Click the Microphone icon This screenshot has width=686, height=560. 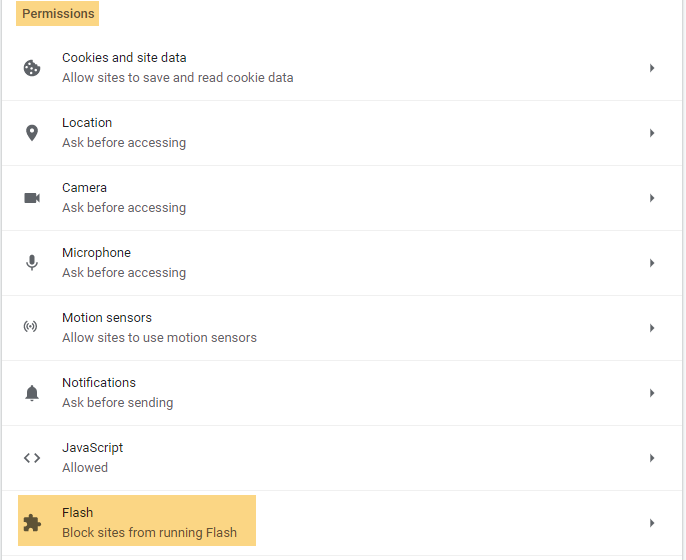32,263
